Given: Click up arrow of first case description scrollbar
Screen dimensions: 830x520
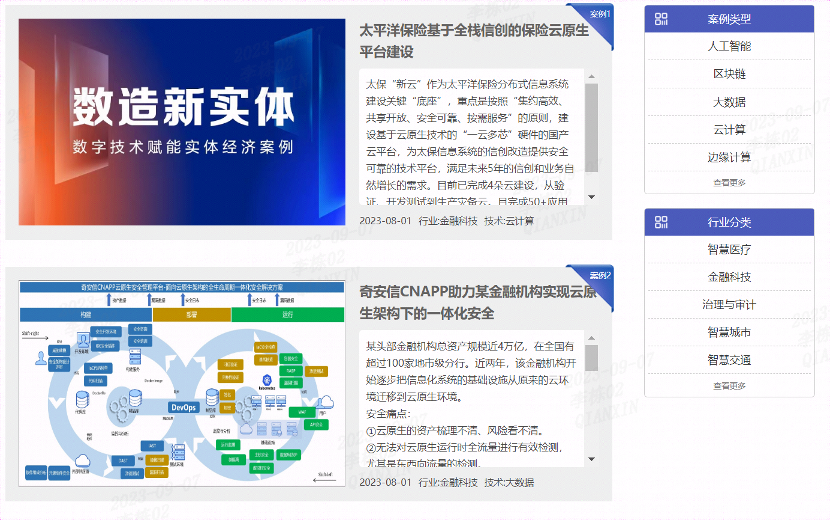Looking at the screenshot, I should point(591,77).
